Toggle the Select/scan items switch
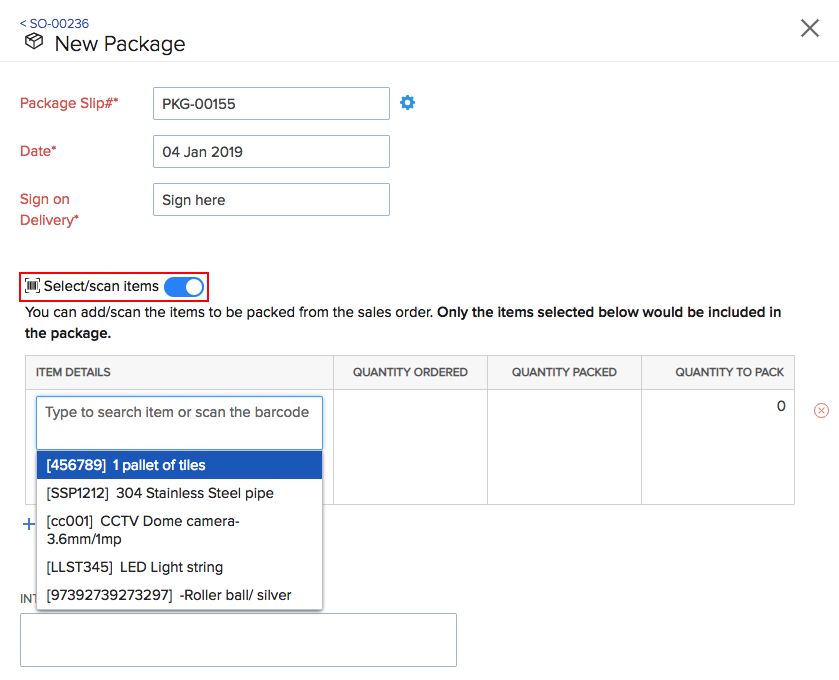The width and height of the screenshot is (839, 680). point(184,287)
